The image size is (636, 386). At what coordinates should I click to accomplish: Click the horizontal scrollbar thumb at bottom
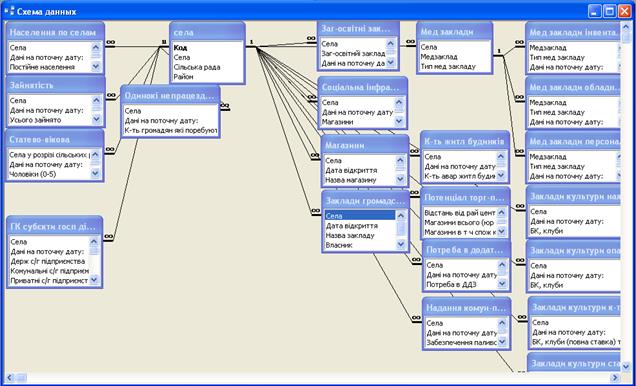point(21,378)
